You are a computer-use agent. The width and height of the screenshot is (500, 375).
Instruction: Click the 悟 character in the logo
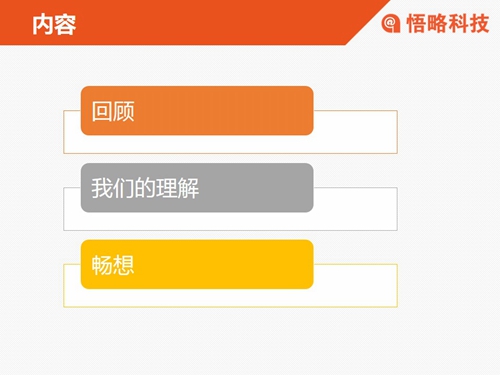pyautogui.click(x=416, y=24)
